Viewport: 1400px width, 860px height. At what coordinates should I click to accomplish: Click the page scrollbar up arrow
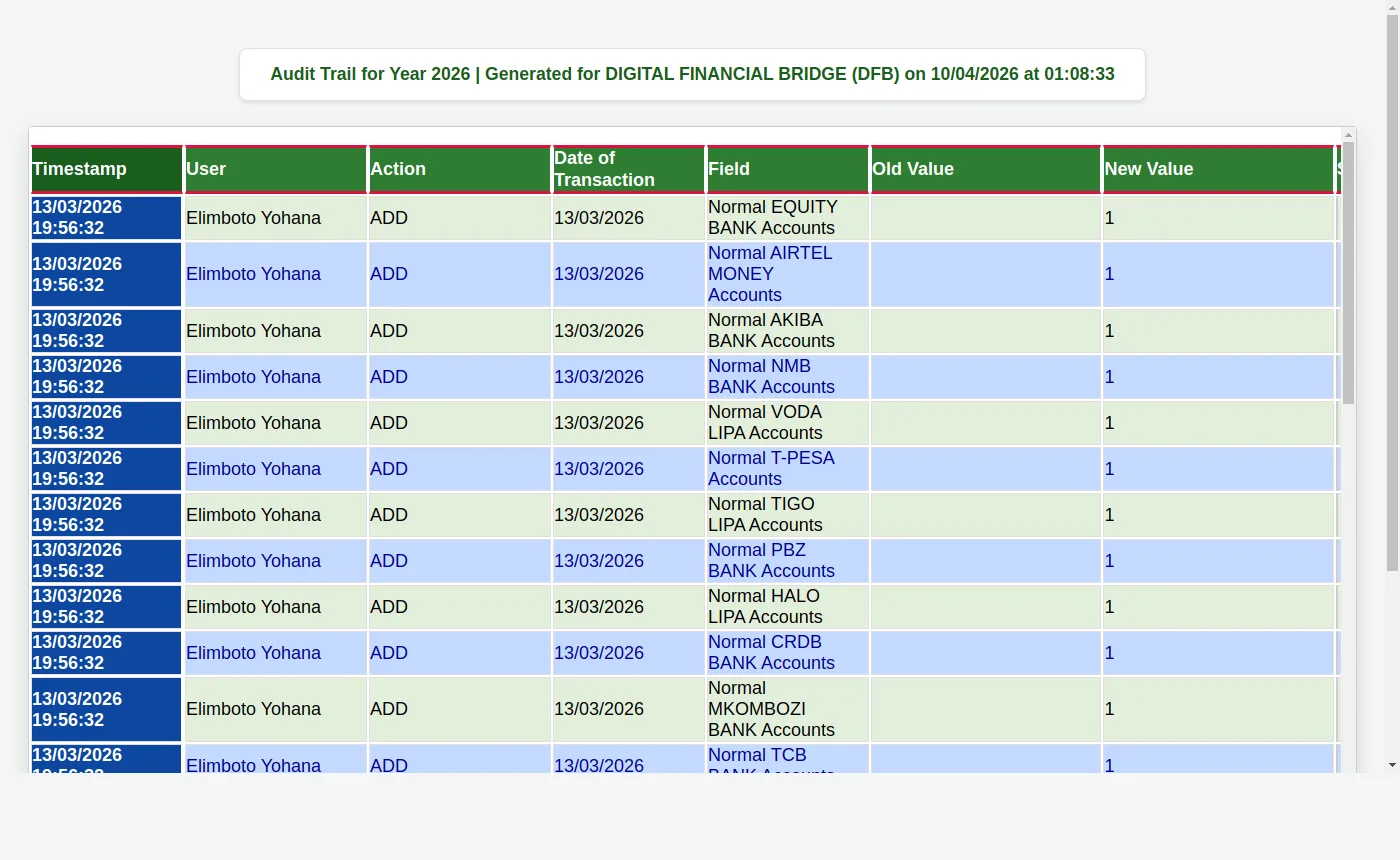1392,7
